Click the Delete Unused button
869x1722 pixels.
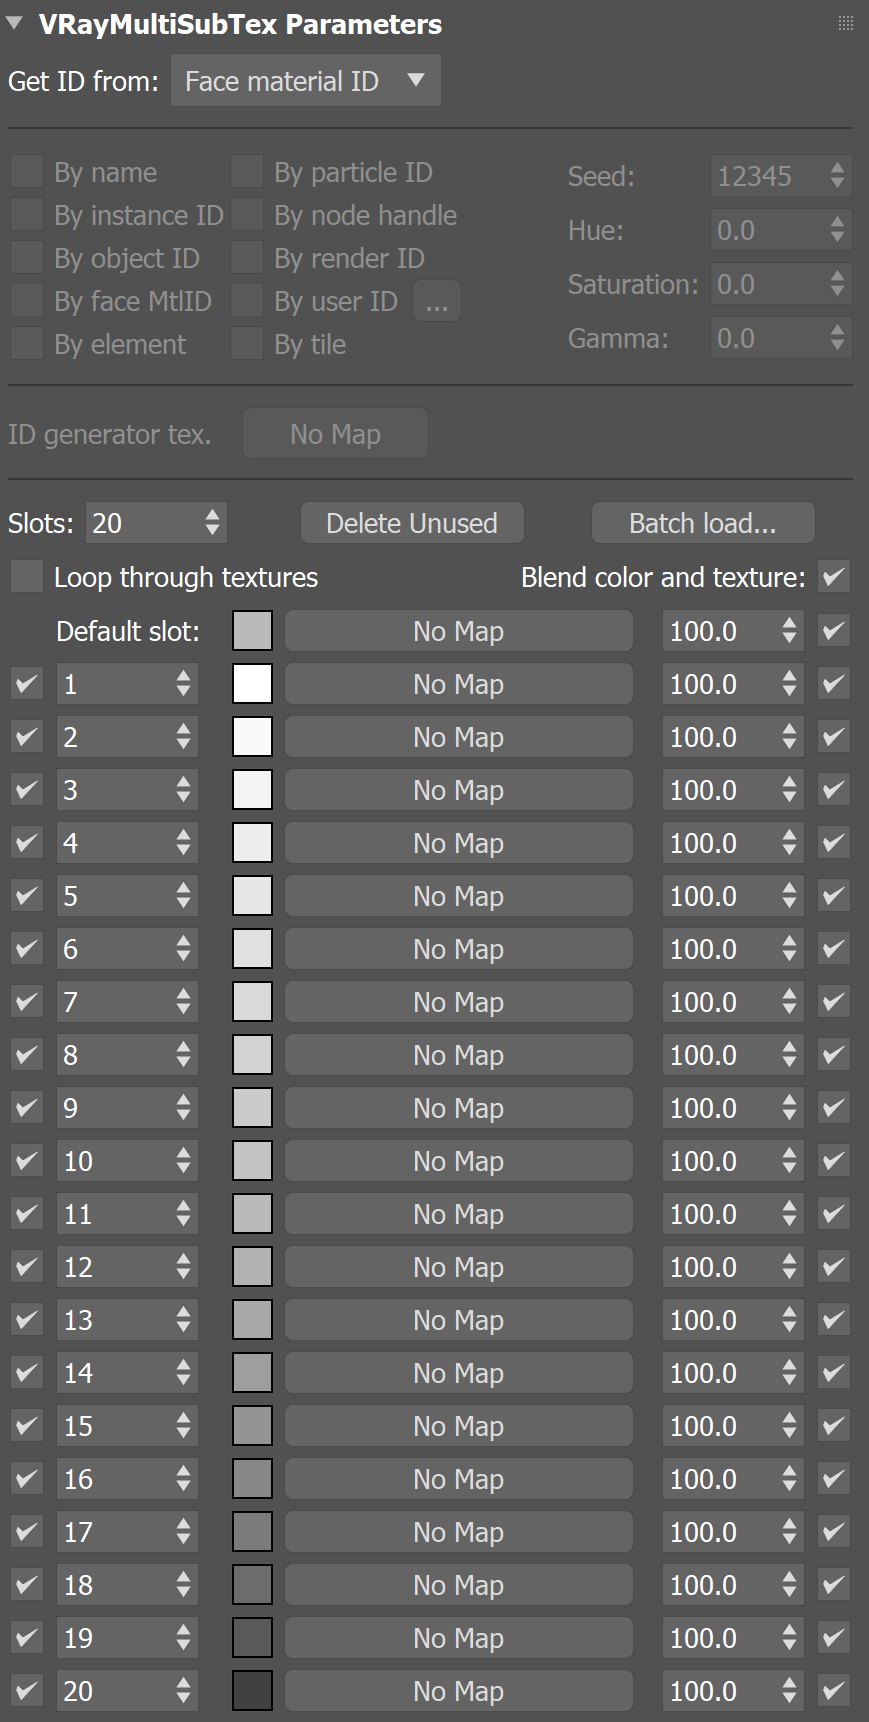point(411,522)
